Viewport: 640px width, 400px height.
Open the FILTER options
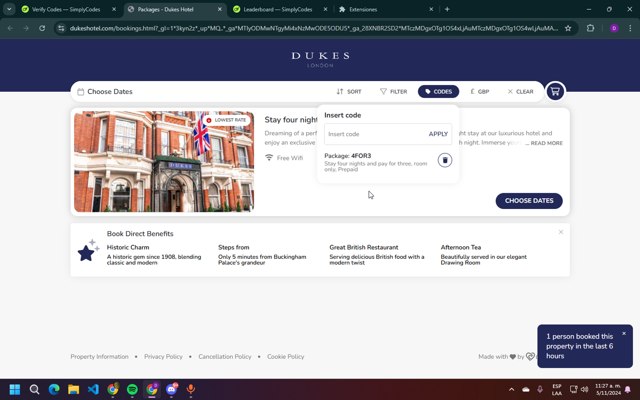393,91
